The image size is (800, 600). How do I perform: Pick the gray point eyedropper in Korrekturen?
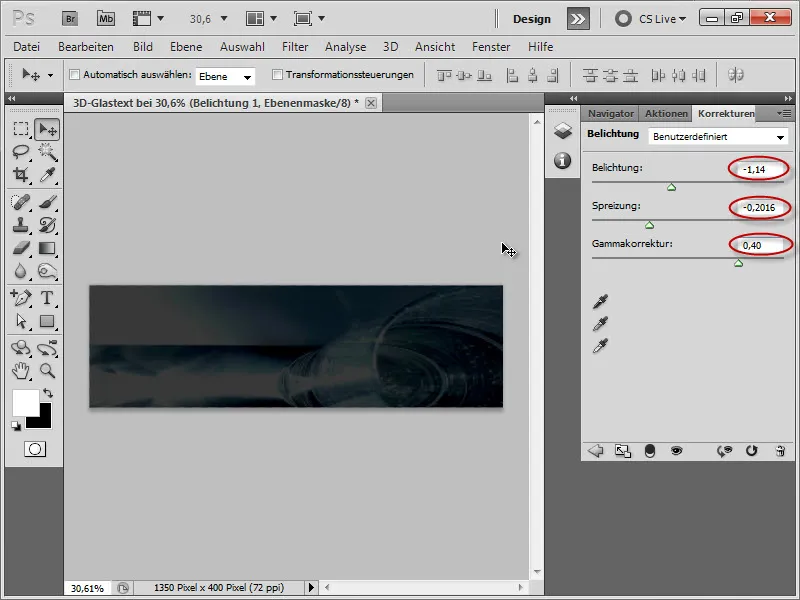click(601, 324)
